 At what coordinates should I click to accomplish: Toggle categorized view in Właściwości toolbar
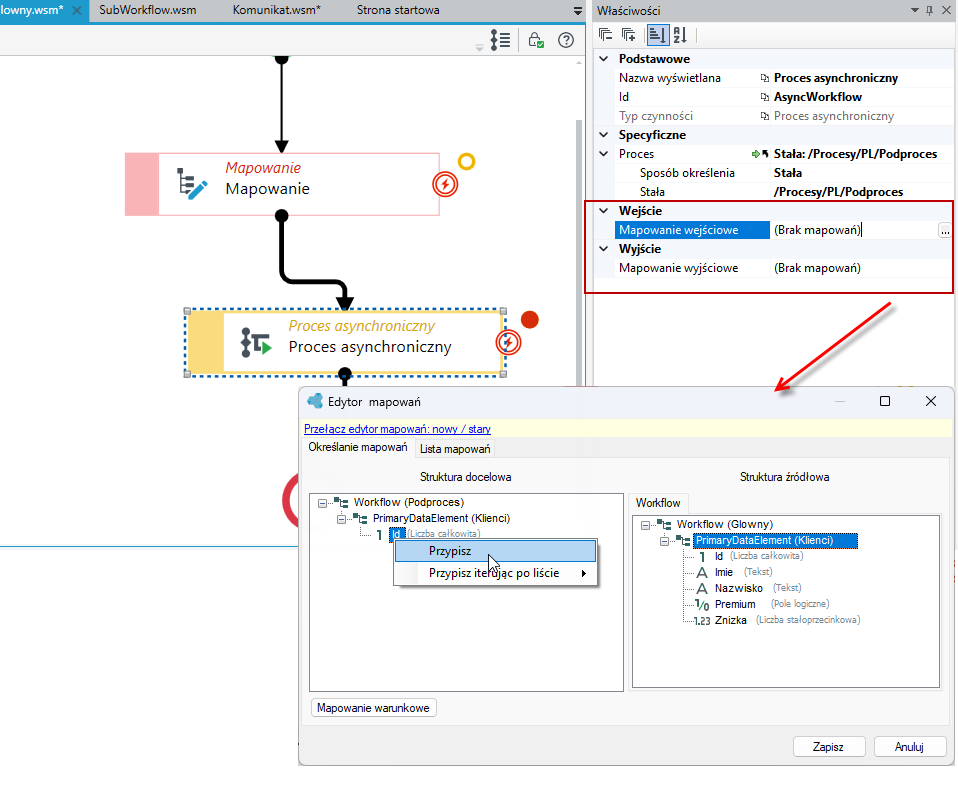click(x=657, y=35)
